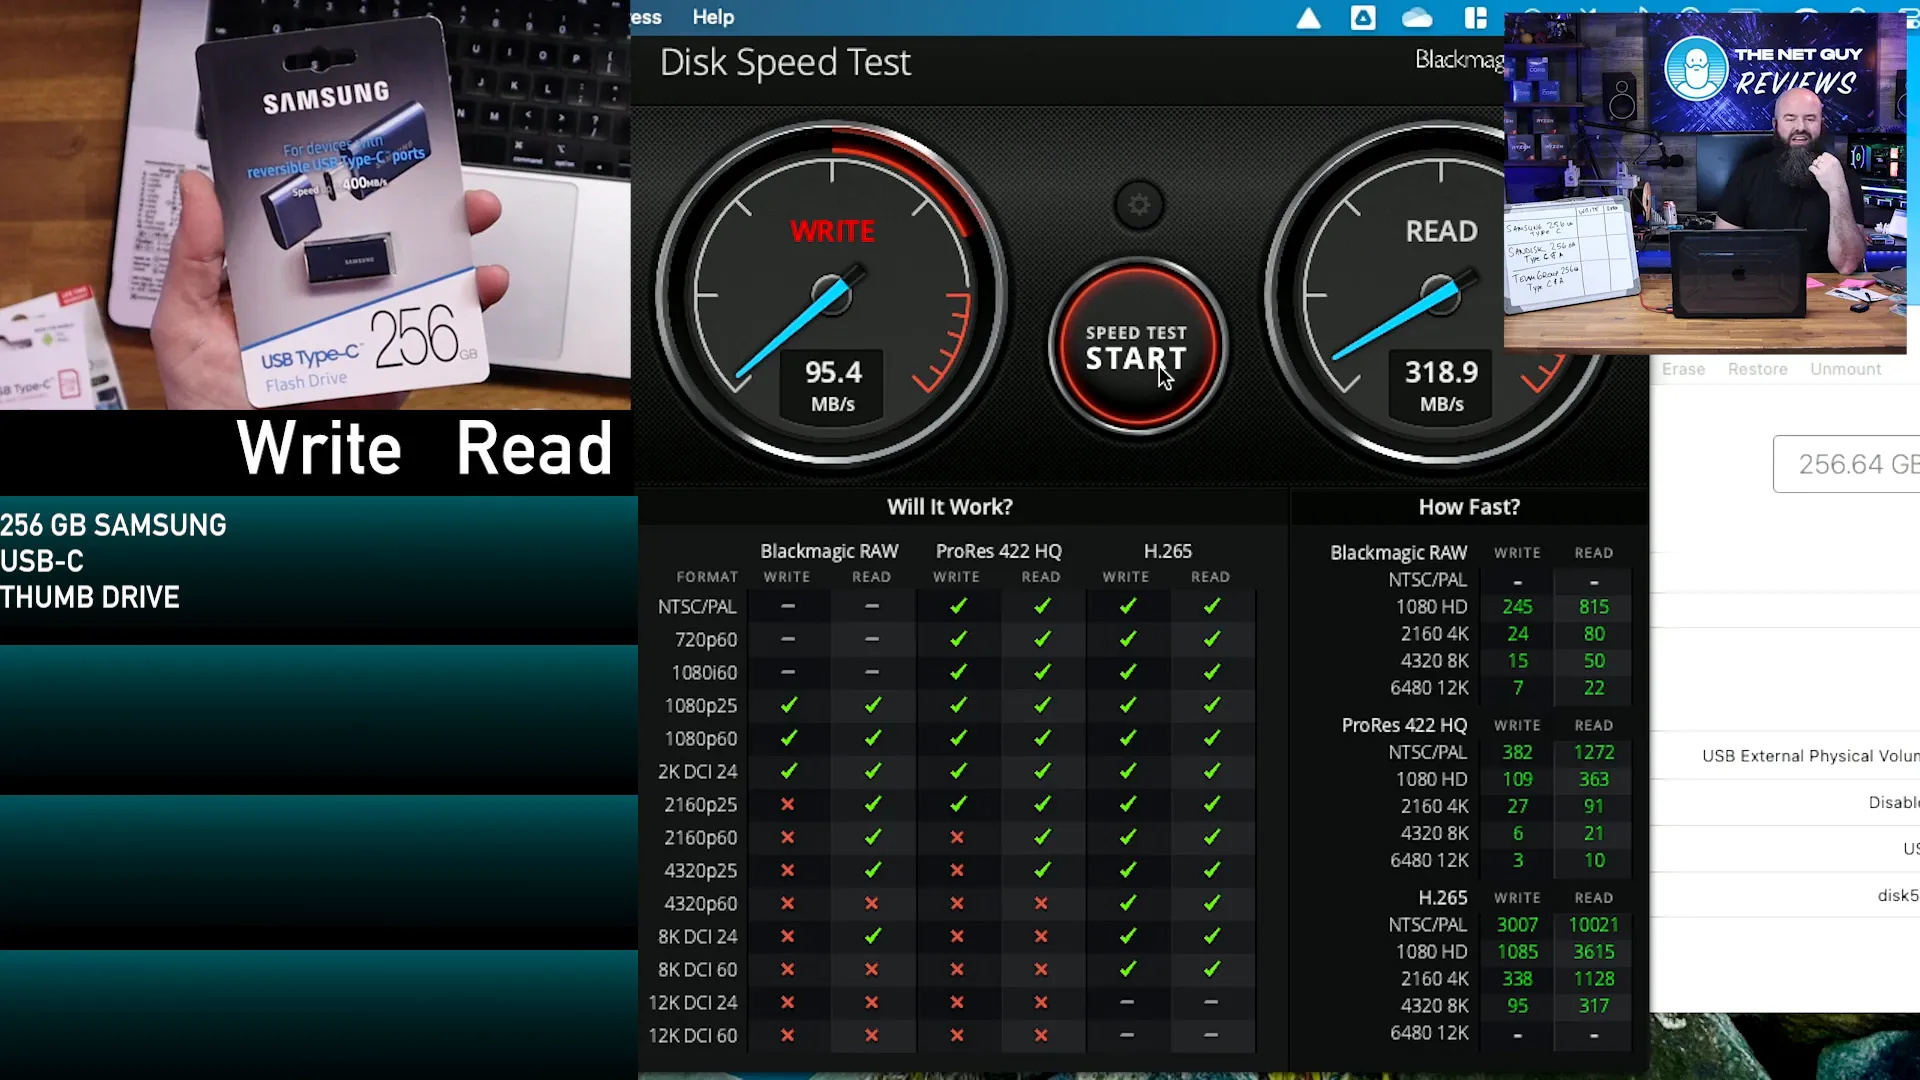Click the Samsung 256GB flash drive video
The height and width of the screenshot is (1080, 1920).
pyautogui.click(x=315, y=204)
